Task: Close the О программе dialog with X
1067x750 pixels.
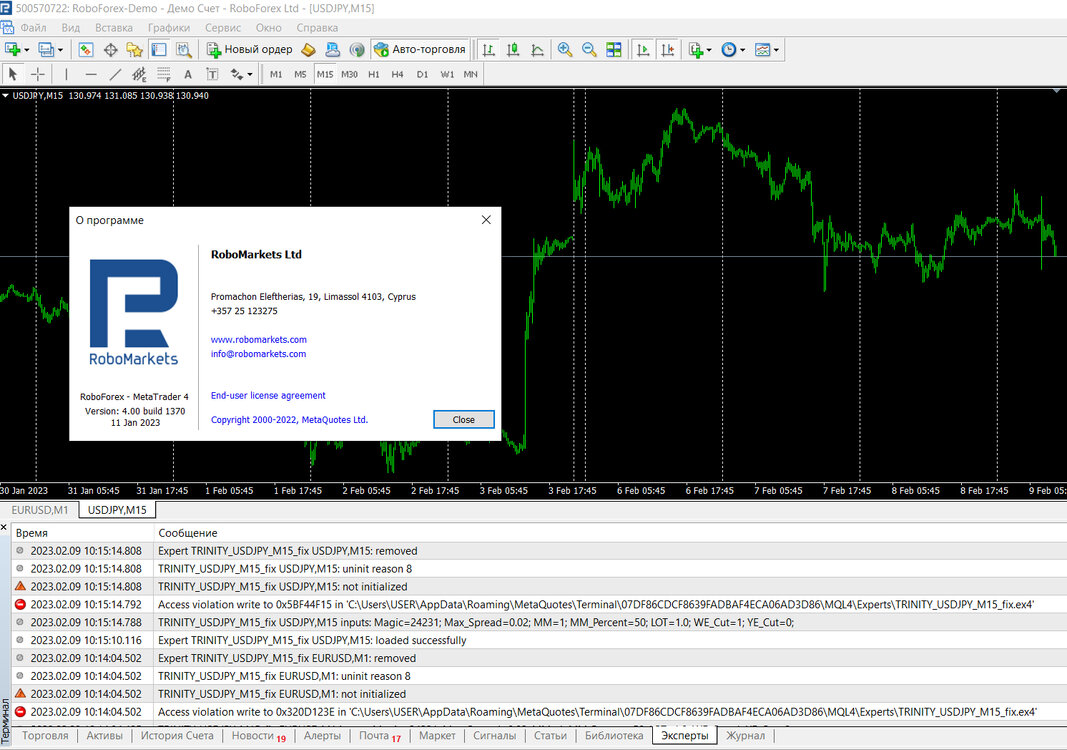Action: click(486, 220)
